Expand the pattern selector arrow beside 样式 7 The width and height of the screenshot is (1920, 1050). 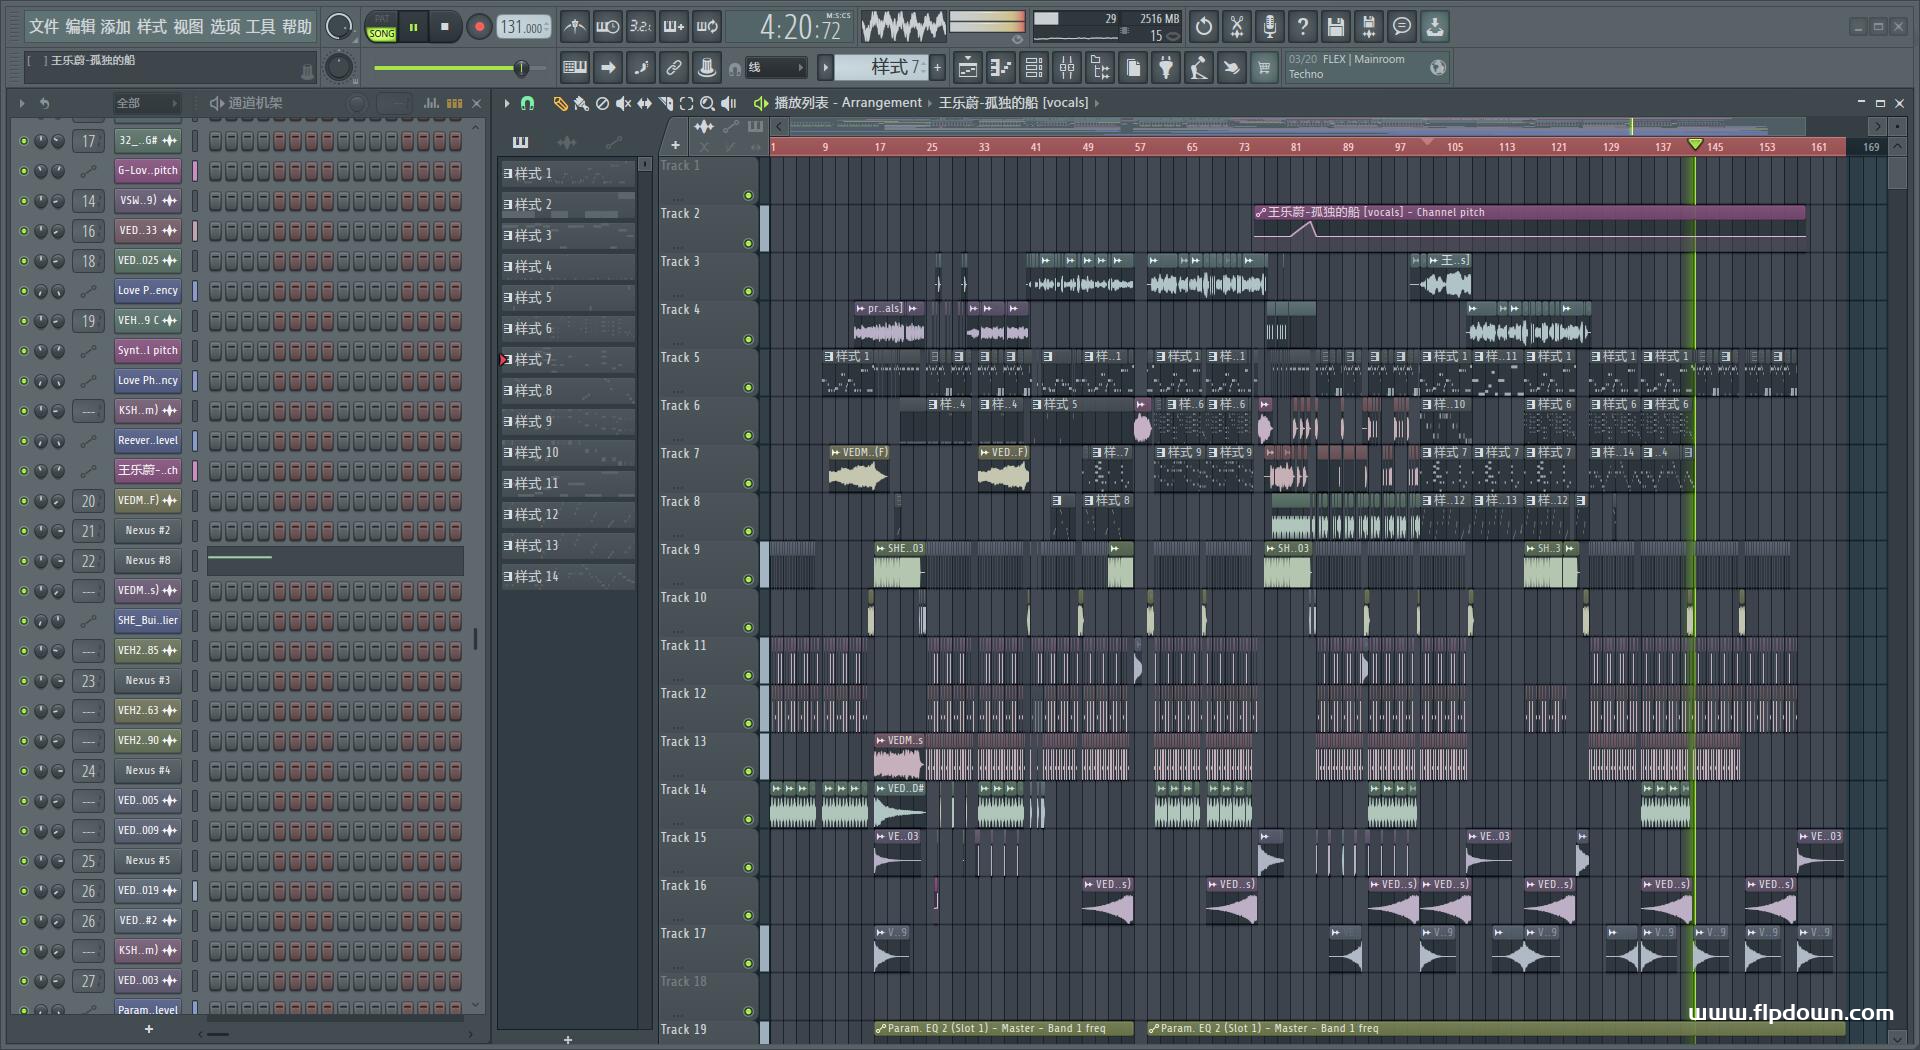[x=825, y=68]
